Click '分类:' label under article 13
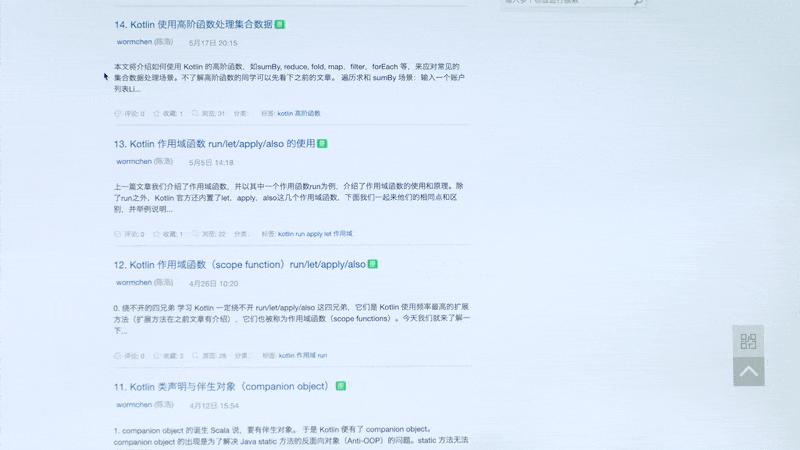The width and height of the screenshot is (800, 450). (x=241, y=234)
